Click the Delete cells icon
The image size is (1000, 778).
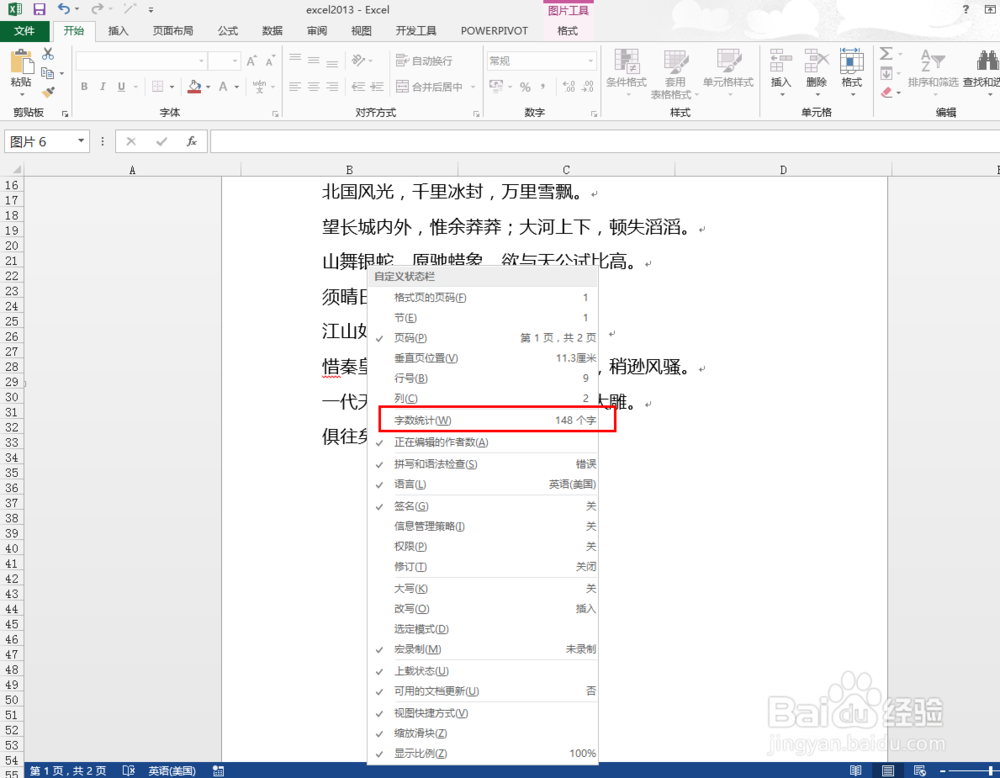pyautogui.click(x=816, y=61)
